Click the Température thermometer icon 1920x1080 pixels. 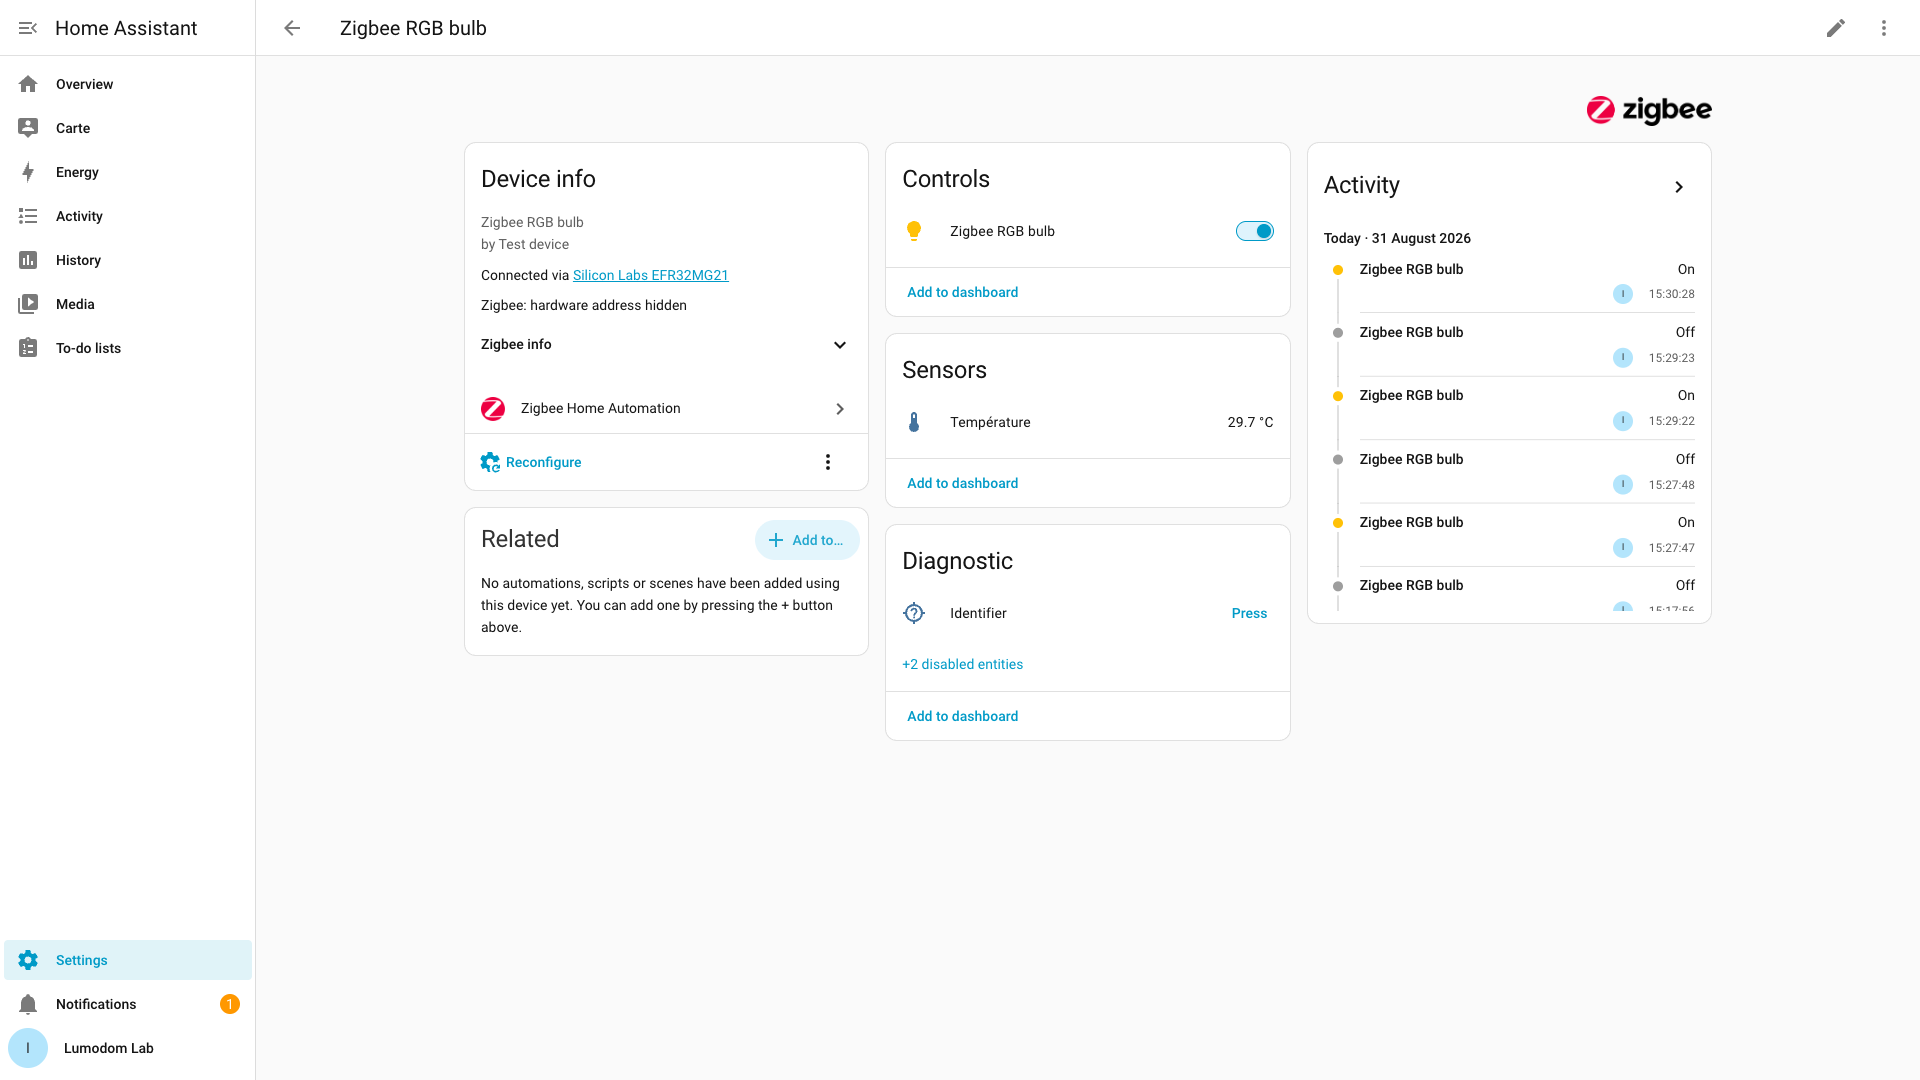click(914, 422)
